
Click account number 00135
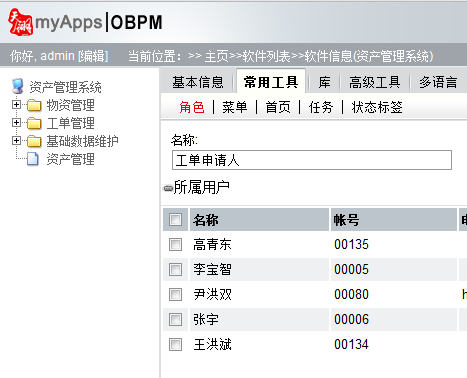(351, 245)
